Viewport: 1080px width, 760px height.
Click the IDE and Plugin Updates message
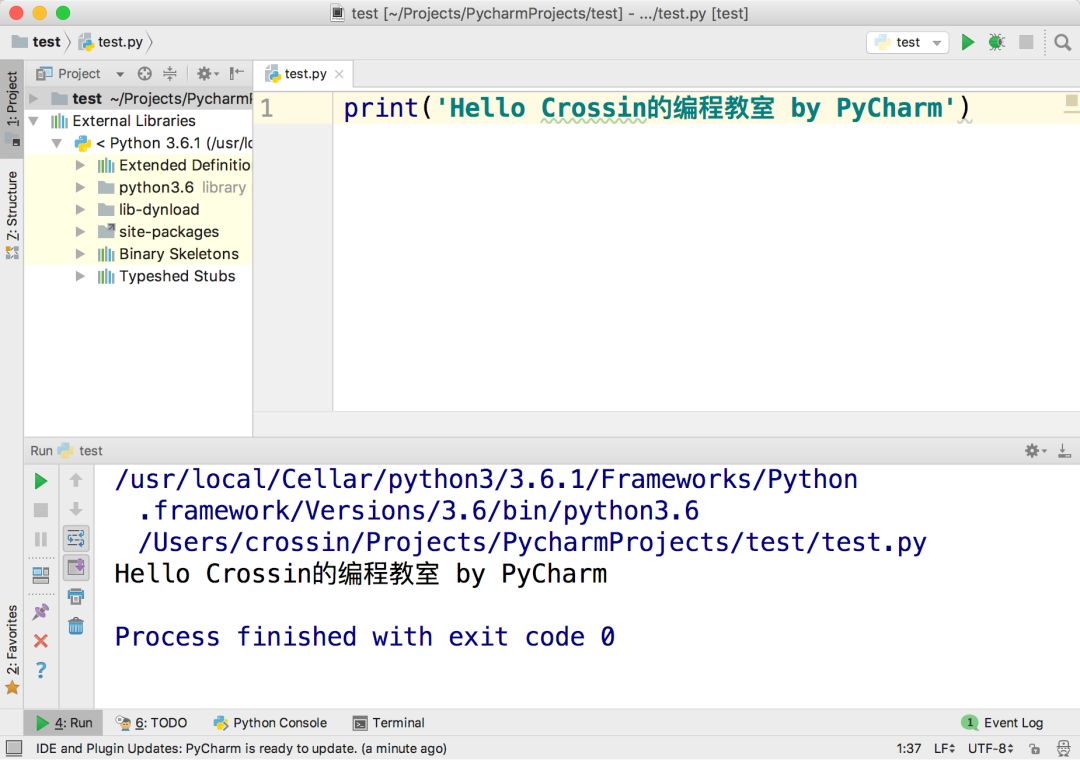click(241, 748)
